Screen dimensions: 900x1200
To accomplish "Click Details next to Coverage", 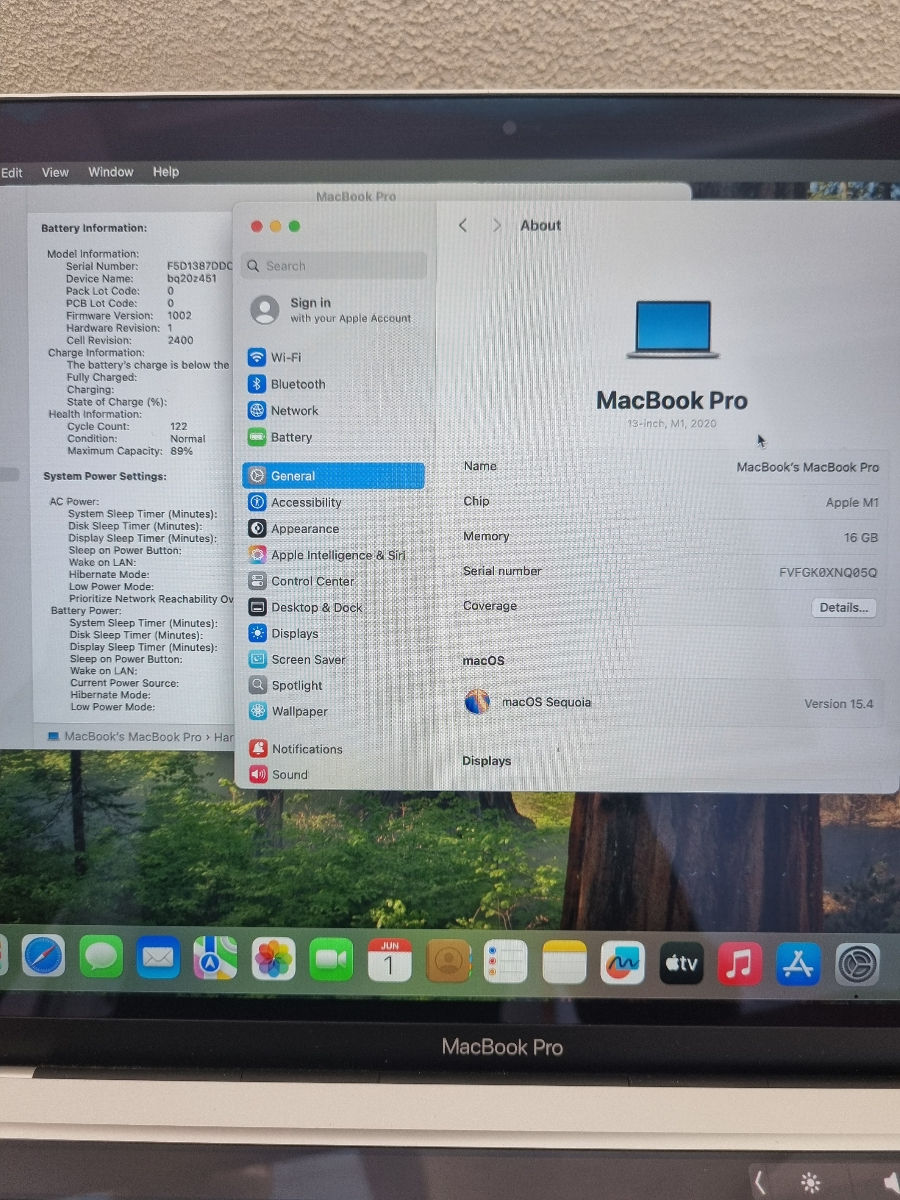I will tap(843, 607).
